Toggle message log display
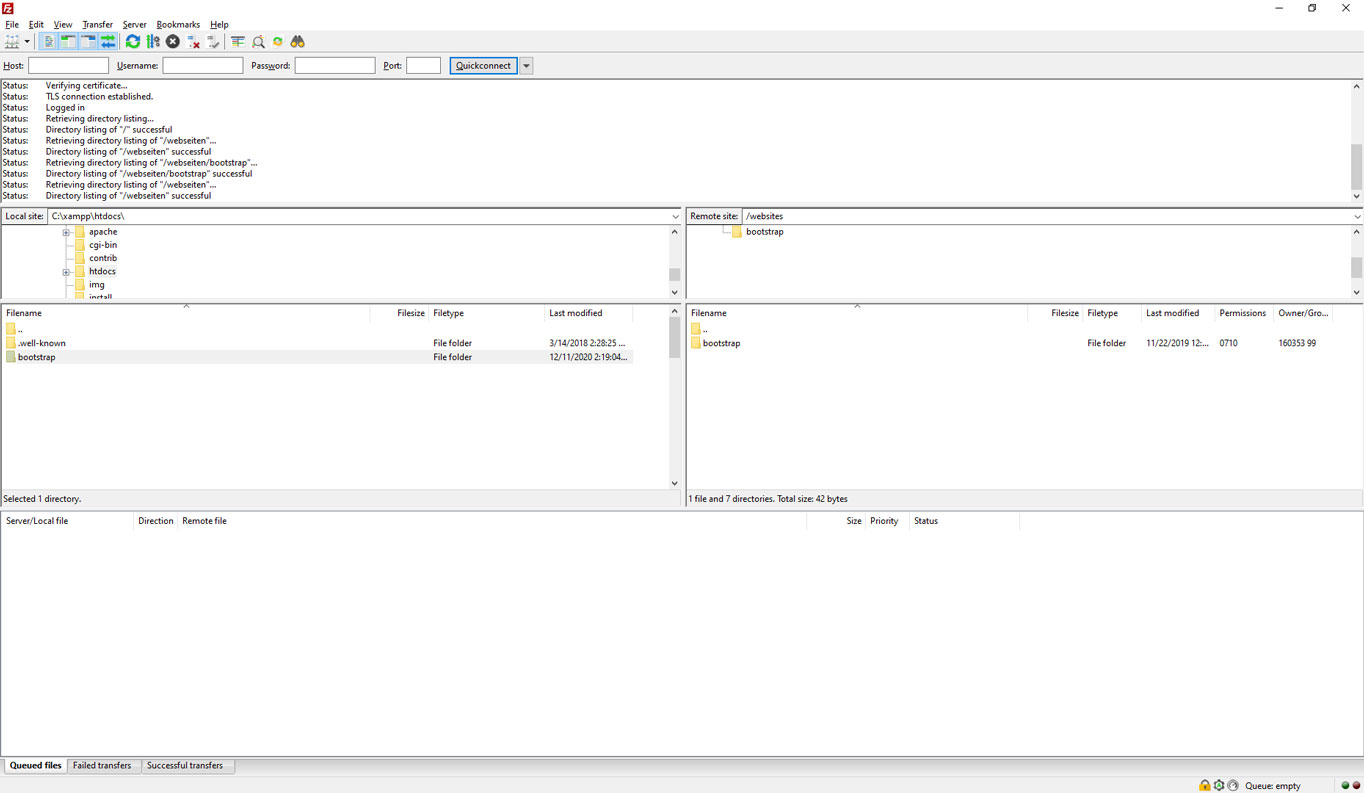Image resolution: width=1364 pixels, height=793 pixels. tap(48, 42)
